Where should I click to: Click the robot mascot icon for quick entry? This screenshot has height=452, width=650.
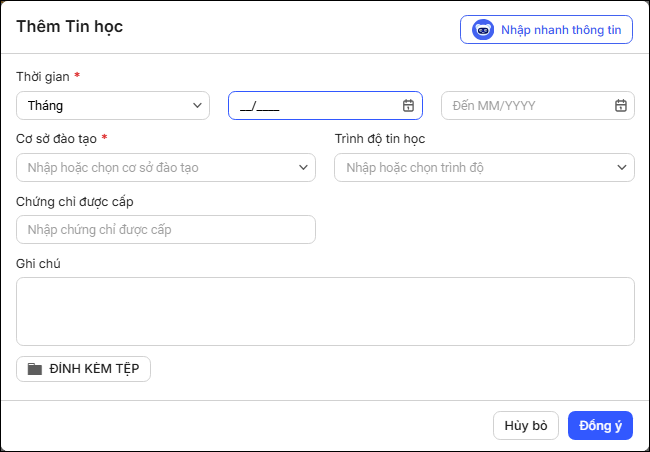(x=483, y=30)
